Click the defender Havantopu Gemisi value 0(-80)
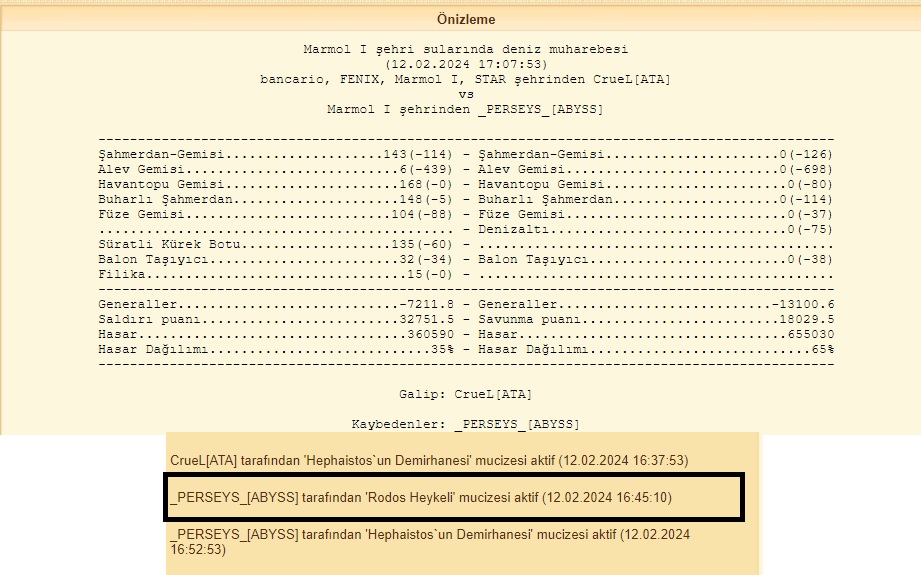 click(811, 184)
